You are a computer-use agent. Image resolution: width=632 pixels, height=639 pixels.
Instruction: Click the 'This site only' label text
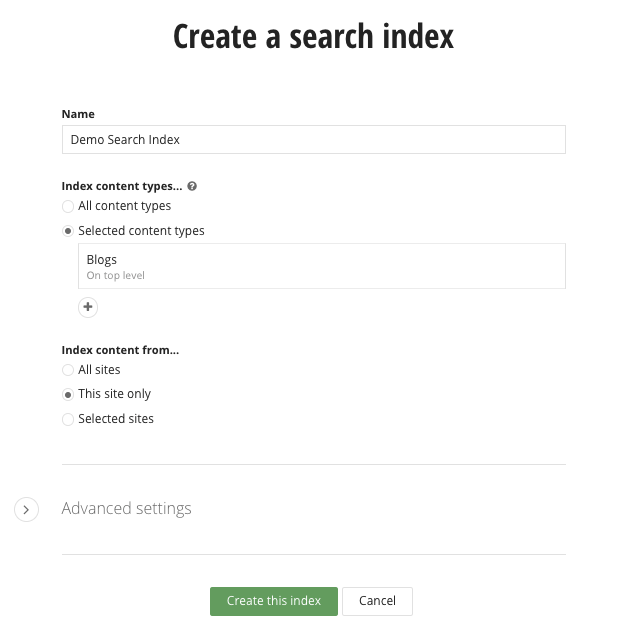click(x=114, y=394)
